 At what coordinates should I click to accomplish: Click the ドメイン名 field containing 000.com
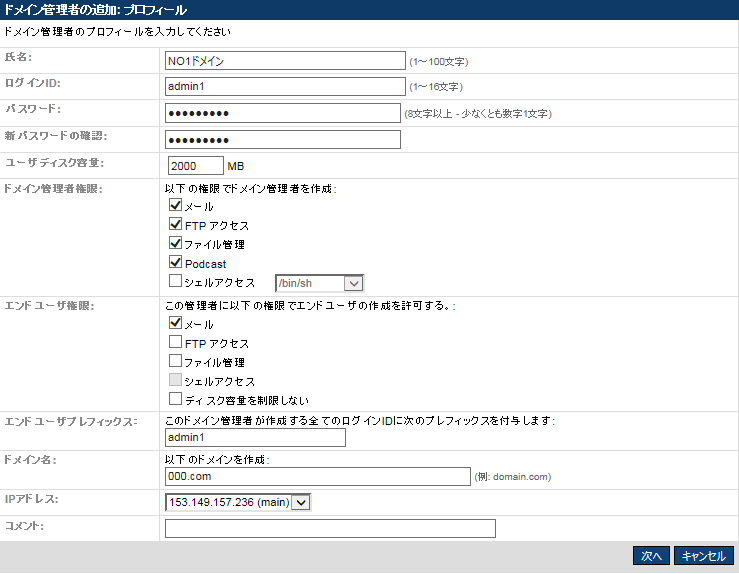(318, 476)
